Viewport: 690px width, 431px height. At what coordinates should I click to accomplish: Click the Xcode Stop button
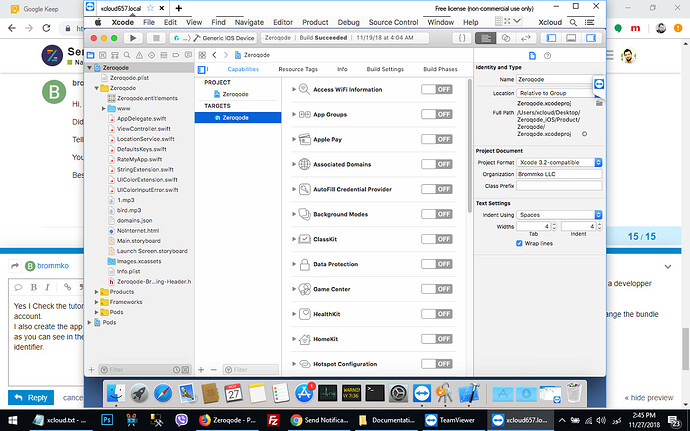click(156, 38)
